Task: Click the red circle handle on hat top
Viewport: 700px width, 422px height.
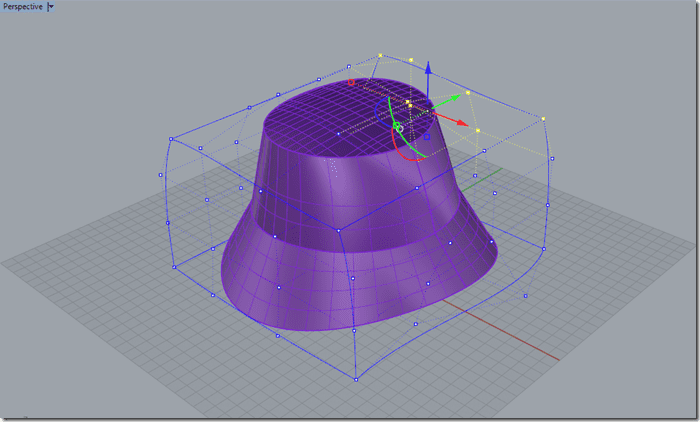Action: [x=351, y=83]
